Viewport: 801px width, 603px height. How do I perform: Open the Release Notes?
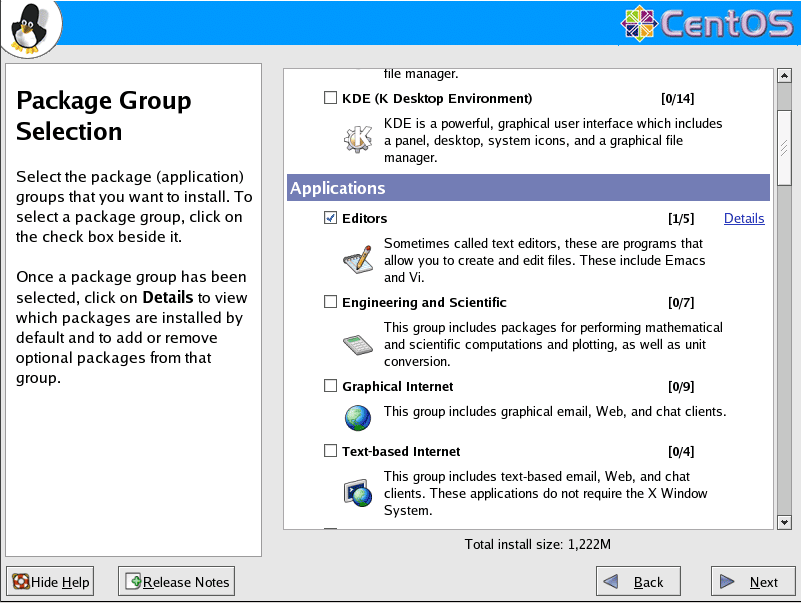[176, 582]
